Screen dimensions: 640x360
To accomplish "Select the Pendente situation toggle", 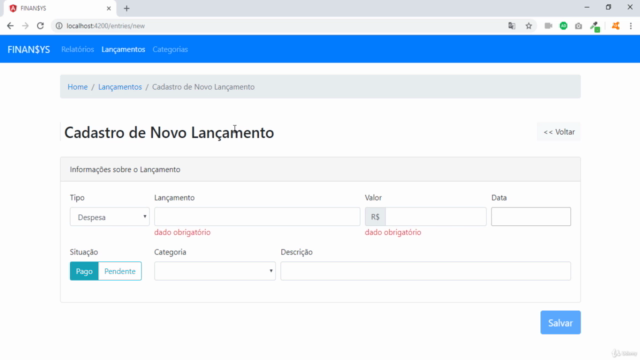I will coord(120,271).
